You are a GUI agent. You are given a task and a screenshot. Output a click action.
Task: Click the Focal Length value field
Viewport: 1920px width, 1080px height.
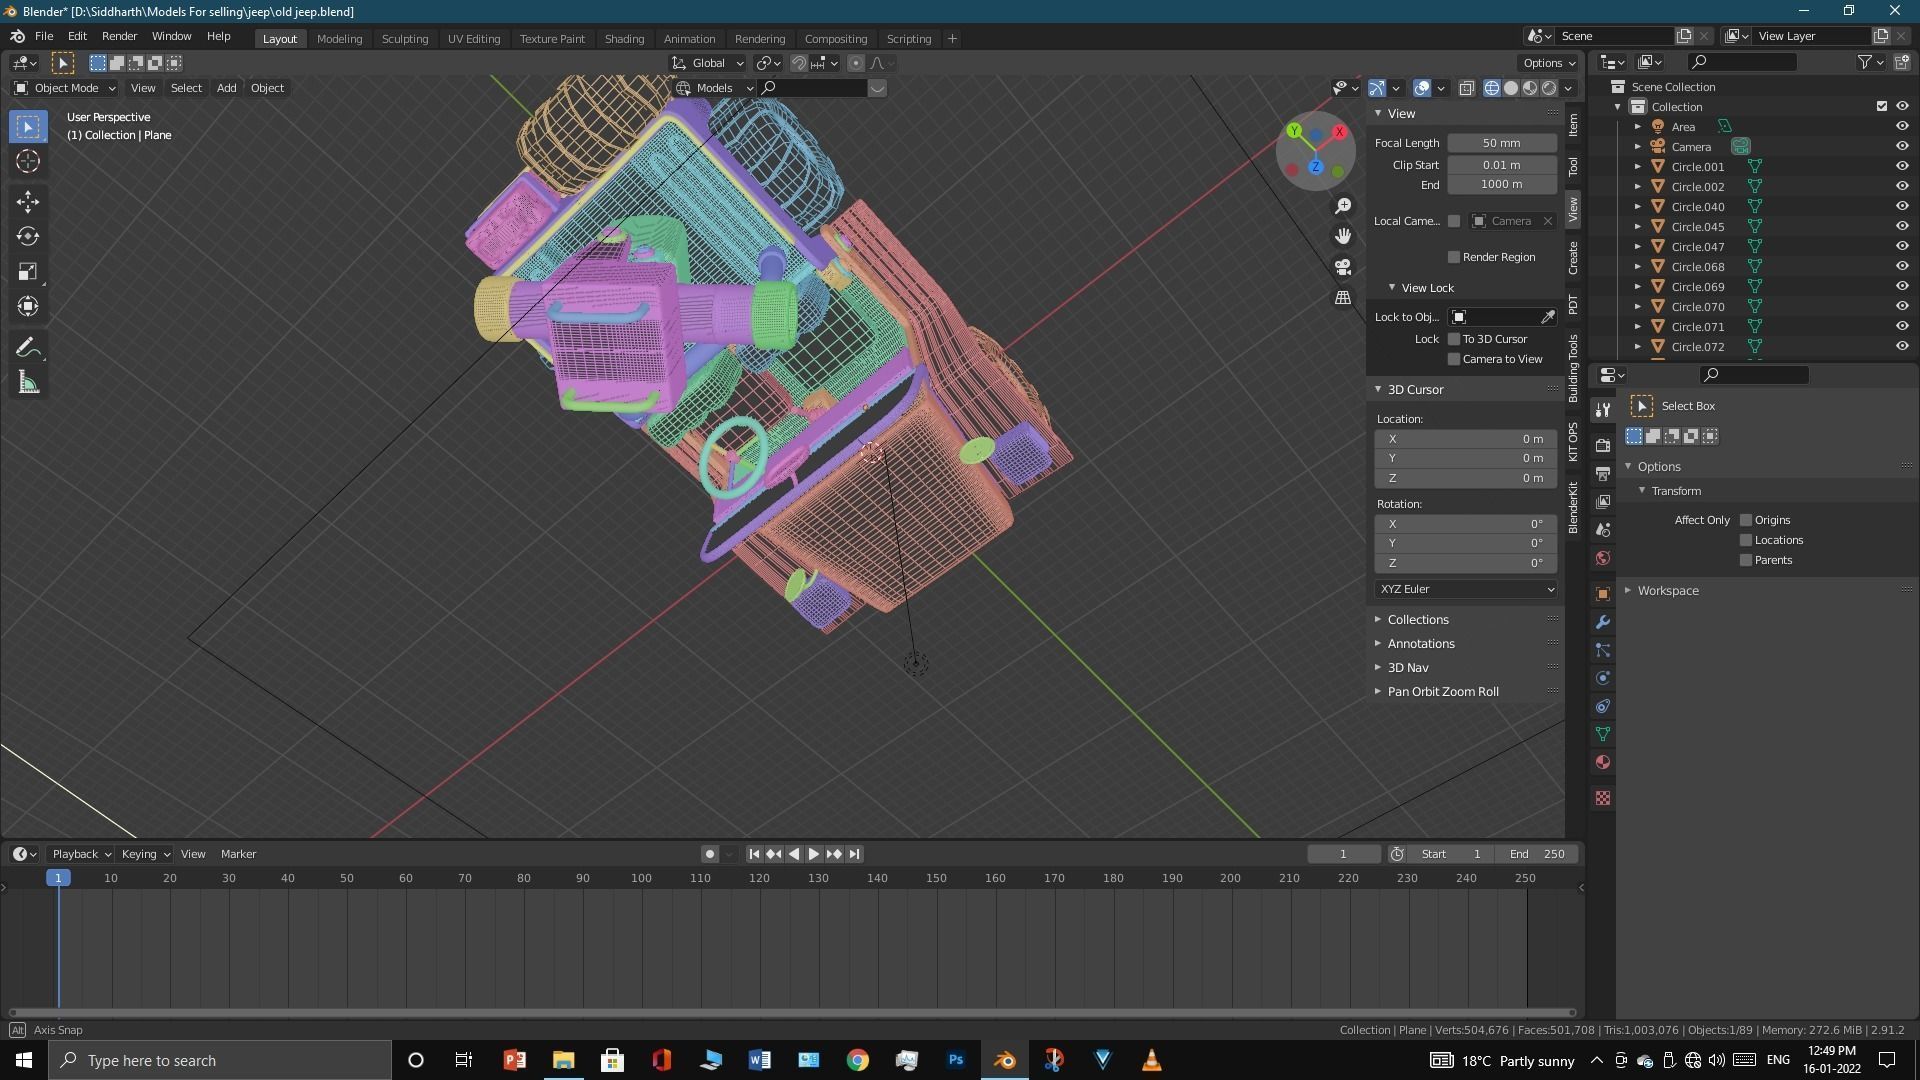pos(1502,143)
